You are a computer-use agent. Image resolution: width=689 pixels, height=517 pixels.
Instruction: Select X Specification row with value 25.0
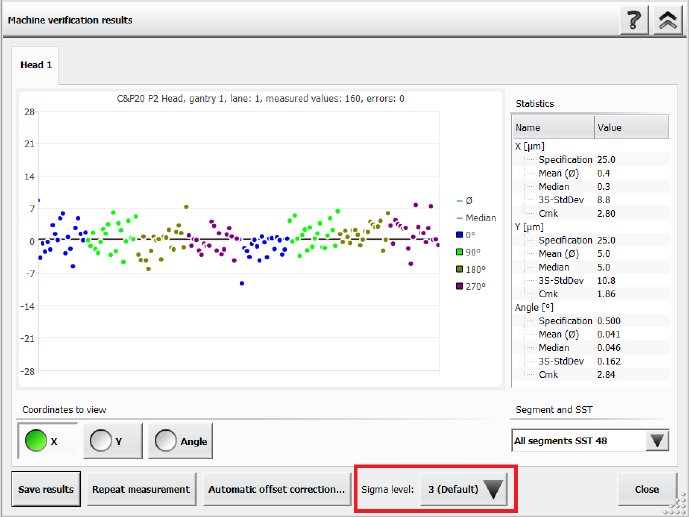point(591,159)
